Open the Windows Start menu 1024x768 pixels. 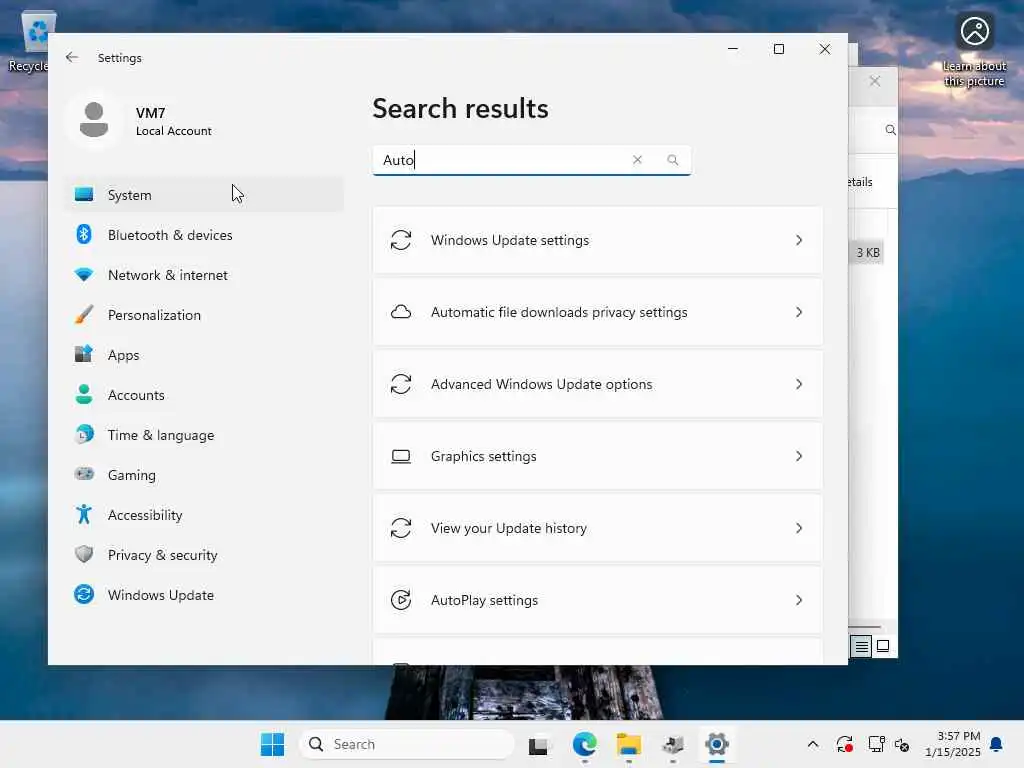click(x=272, y=744)
